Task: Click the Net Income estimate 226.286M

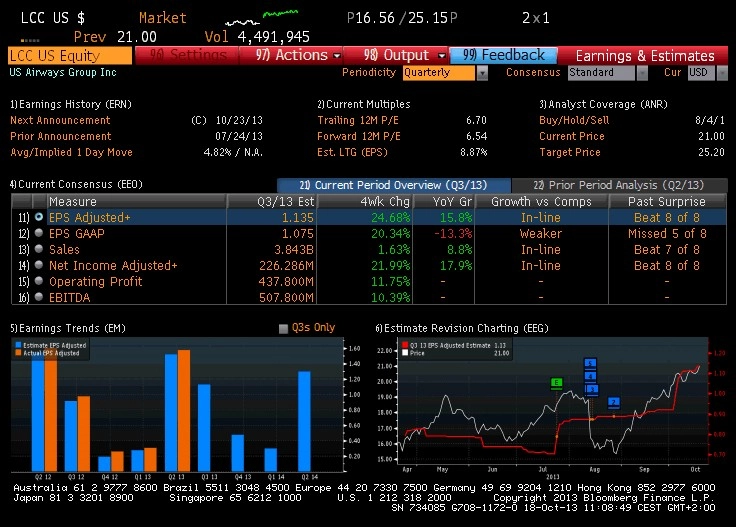Action: (286, 265)
